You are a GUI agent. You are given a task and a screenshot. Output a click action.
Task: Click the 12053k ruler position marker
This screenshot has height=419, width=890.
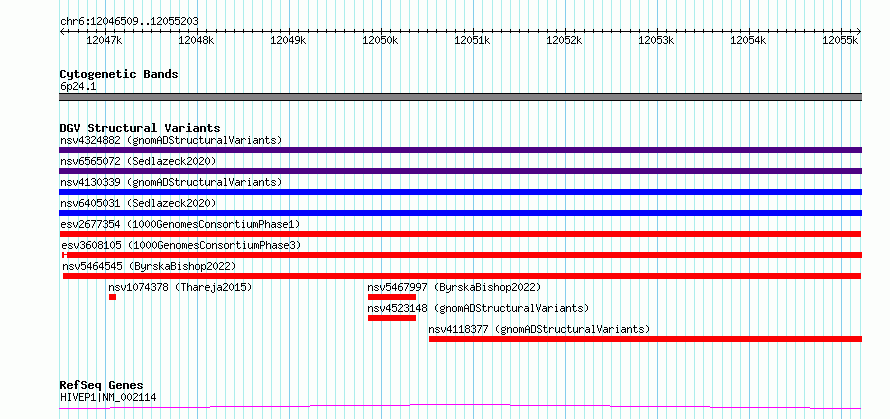[657, 40]
